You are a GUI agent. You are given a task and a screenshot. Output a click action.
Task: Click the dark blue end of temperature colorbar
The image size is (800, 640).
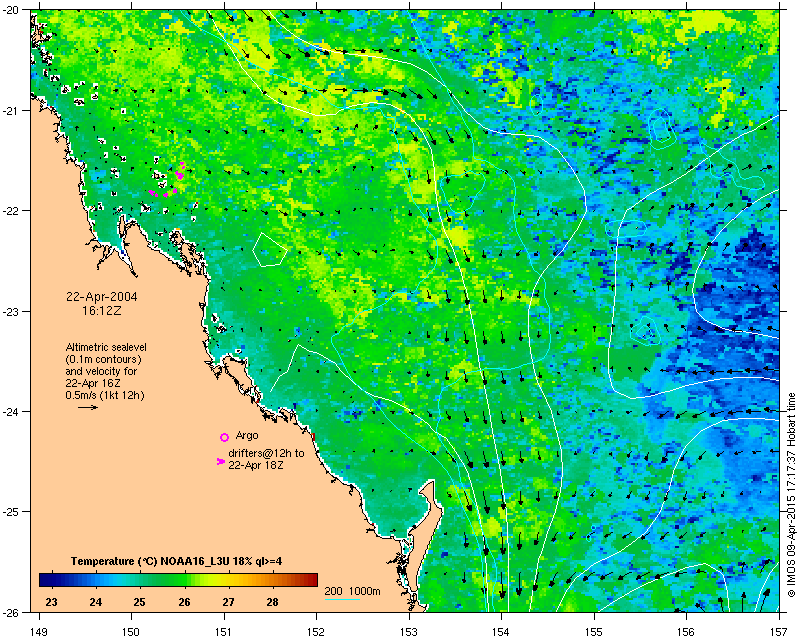(x=46, y=580)
